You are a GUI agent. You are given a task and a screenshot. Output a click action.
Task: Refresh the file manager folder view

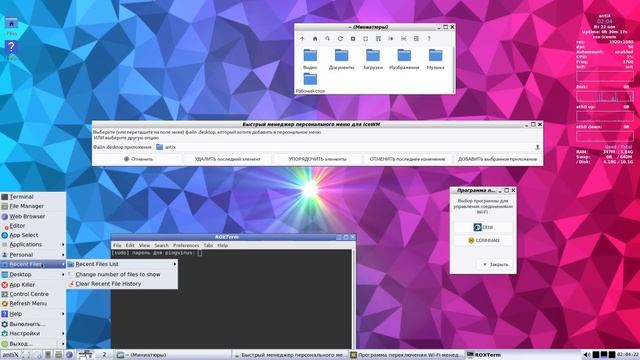[x=340, y=38]
